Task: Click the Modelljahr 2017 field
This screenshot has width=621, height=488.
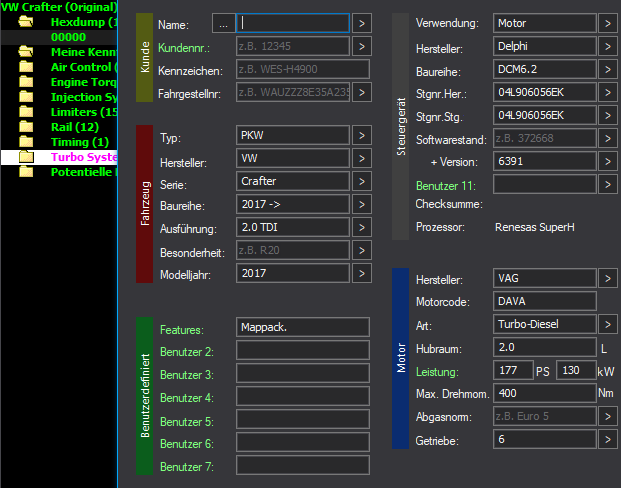Action: coord(293,273)
